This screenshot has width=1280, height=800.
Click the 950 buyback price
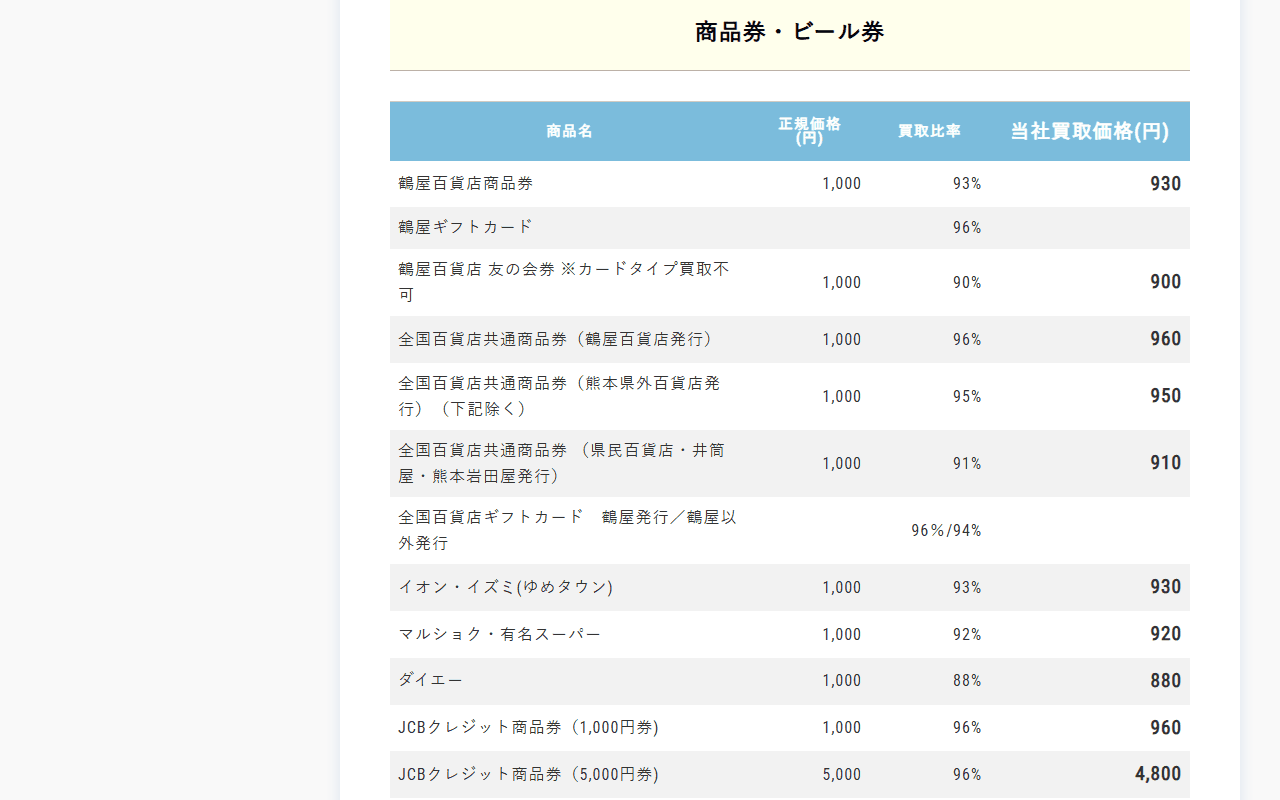(1165, 396)
